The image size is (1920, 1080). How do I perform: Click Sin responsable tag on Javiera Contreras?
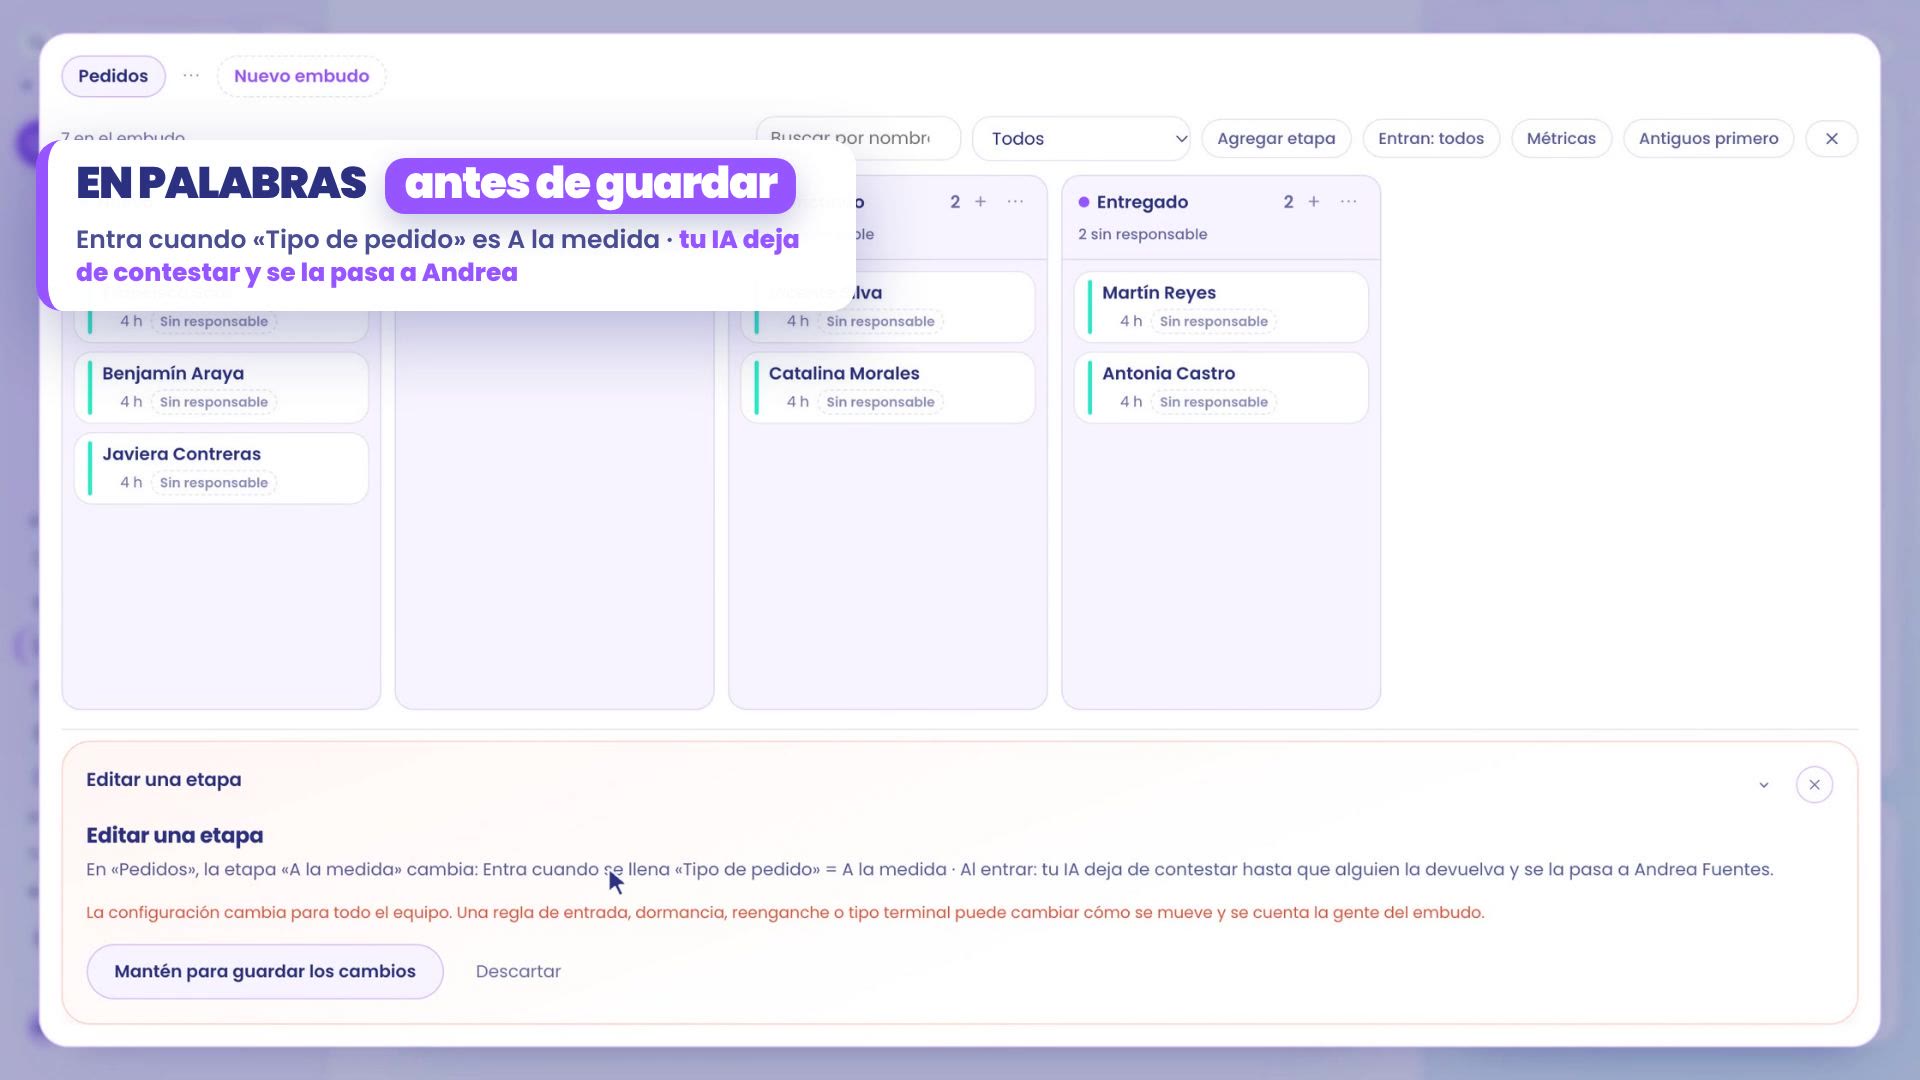(x=214, y=483)
